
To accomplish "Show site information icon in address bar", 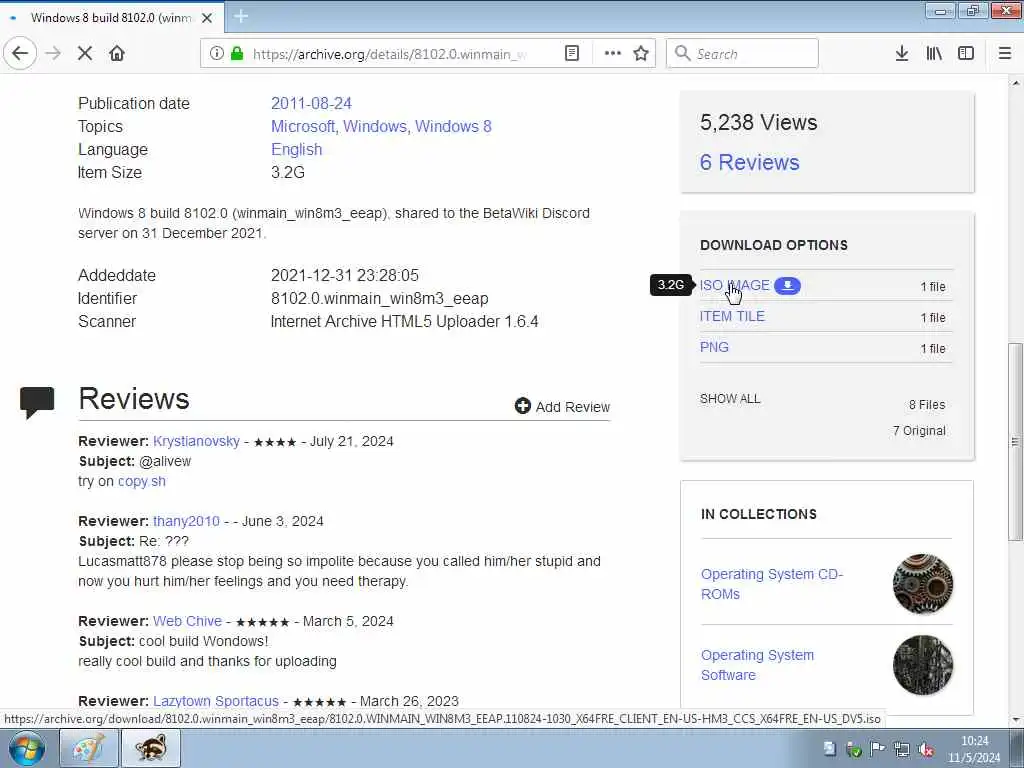I will 217,54.
